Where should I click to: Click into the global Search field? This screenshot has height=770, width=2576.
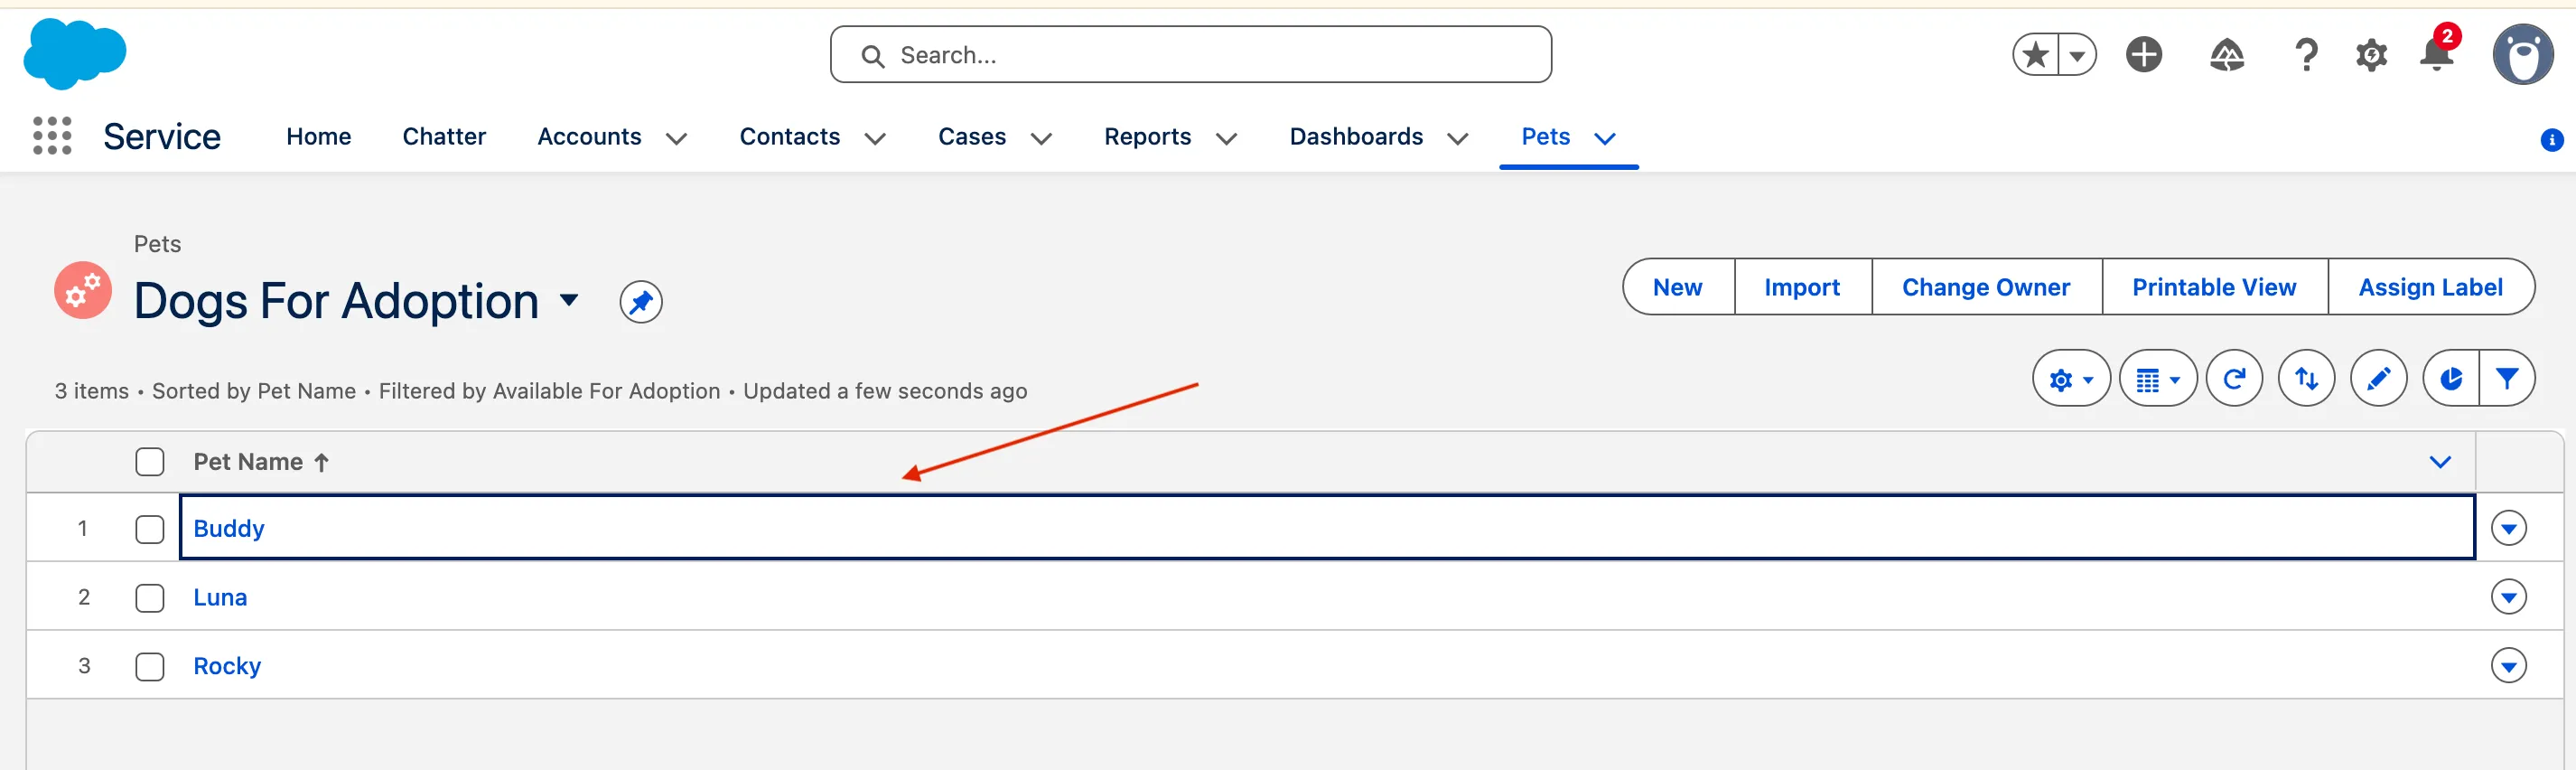click(1190, 55)
